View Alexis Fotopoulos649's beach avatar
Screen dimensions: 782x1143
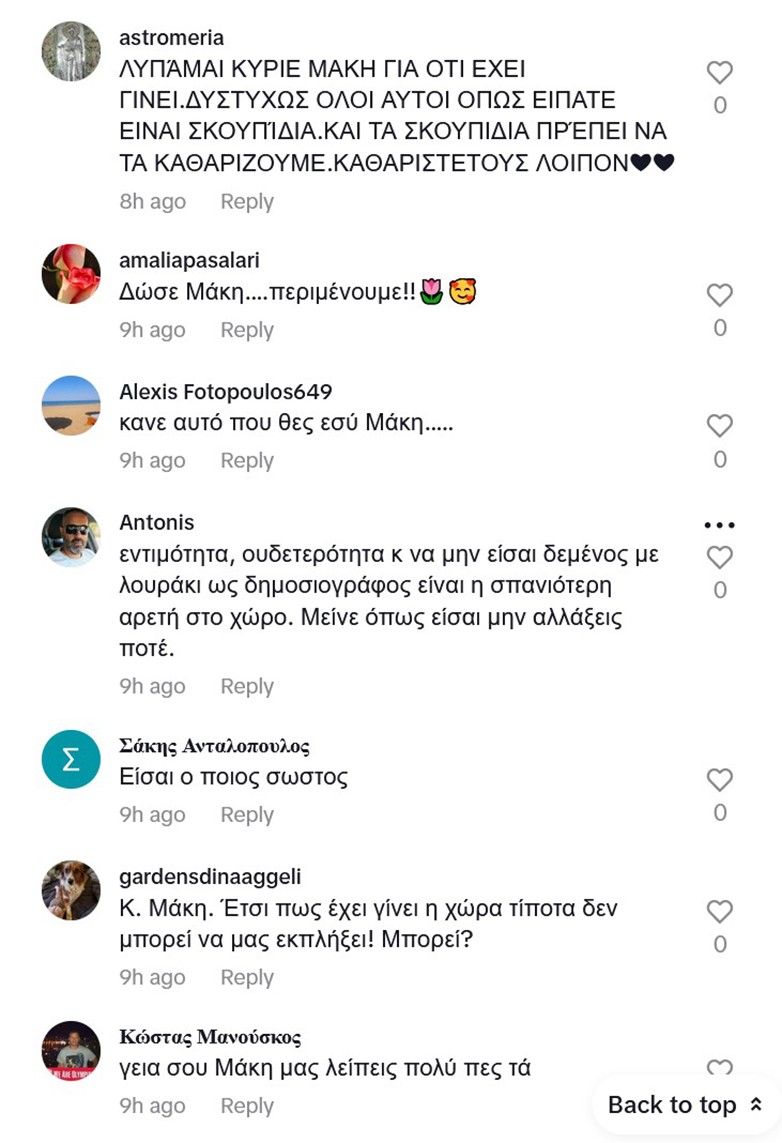[x=71, y=405]
